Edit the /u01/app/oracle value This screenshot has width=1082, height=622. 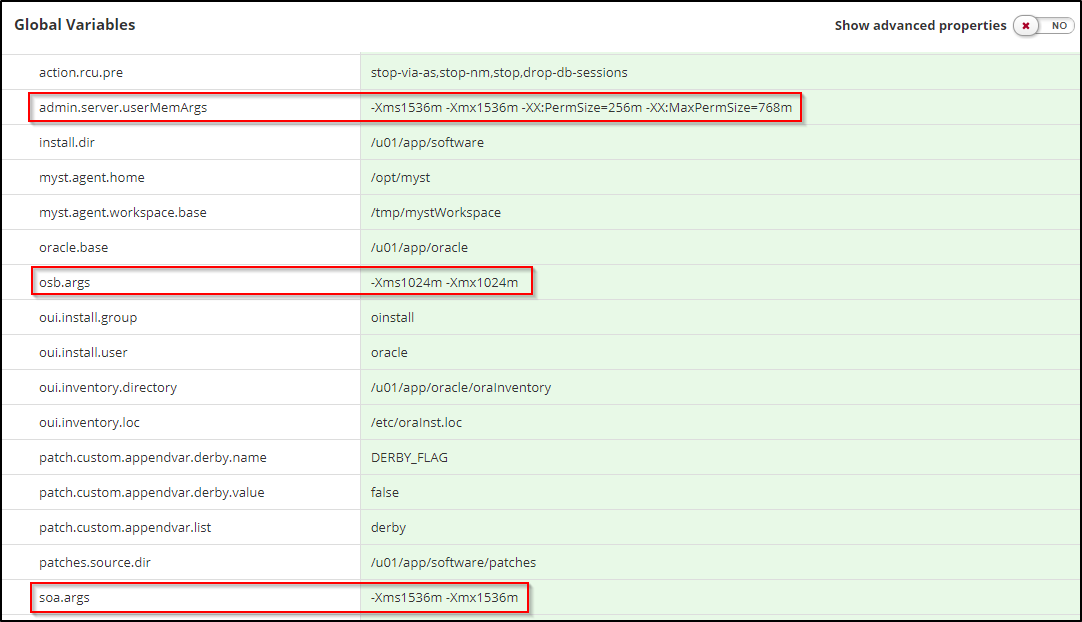pos(419,247)
